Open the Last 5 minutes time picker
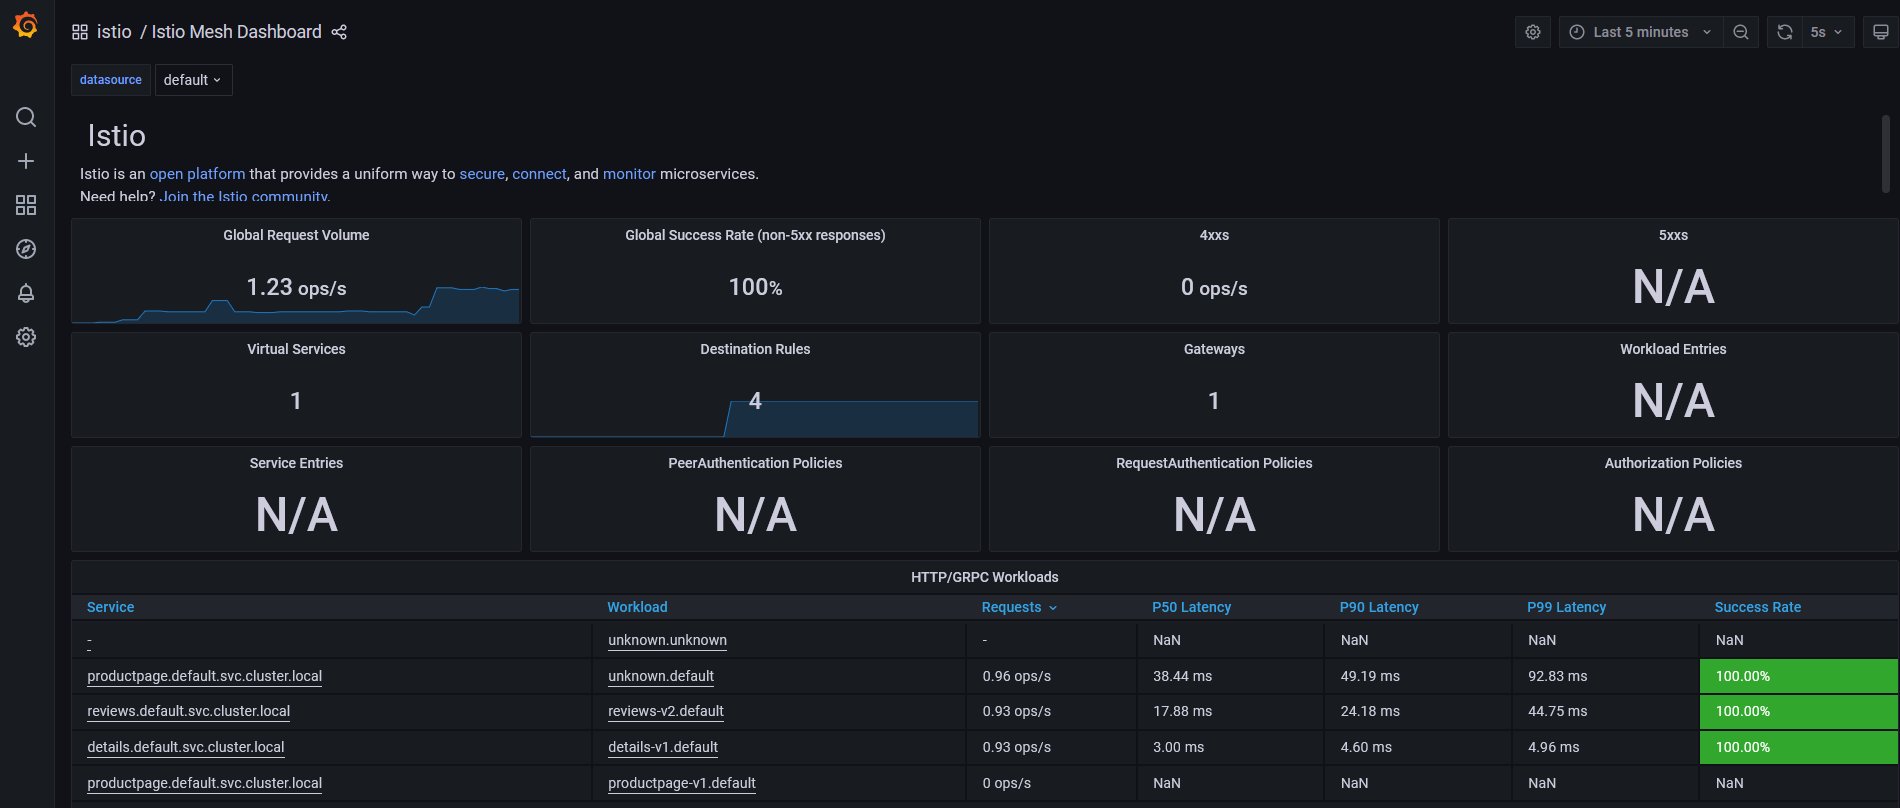This screenshot has height=808, width=1900. tap(1641, 32)
